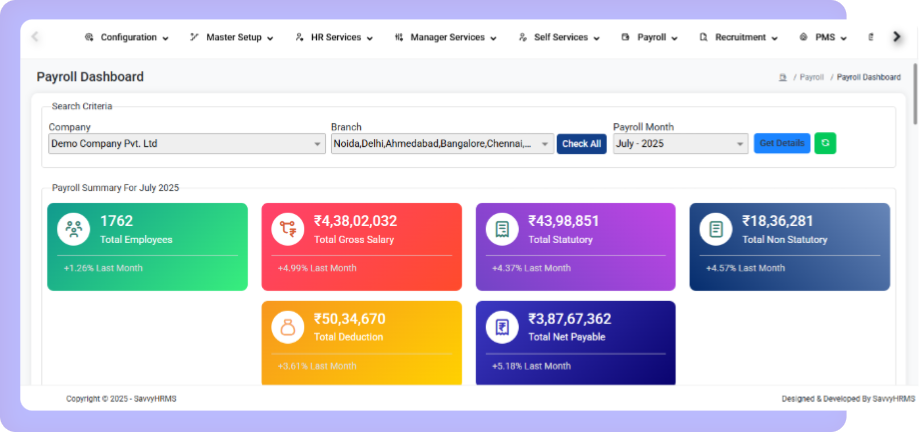Click the Total Net Payable rupee icon
919x432 pixels.
tap(501, 326)
